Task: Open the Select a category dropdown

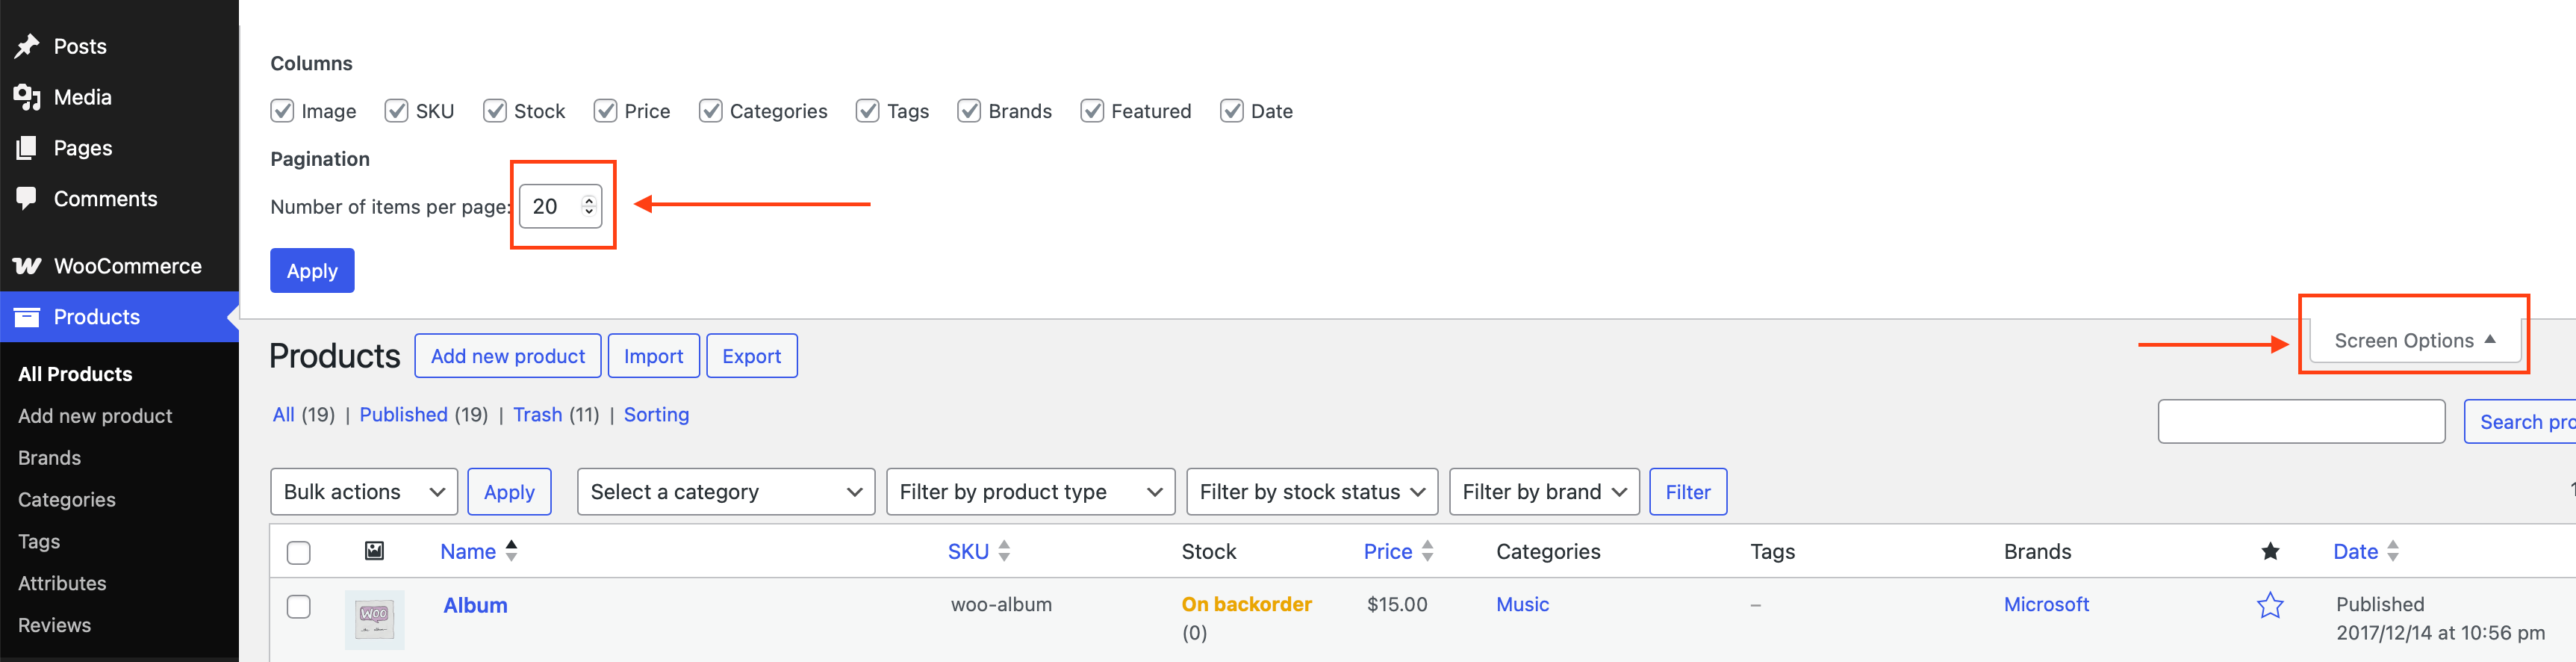Action: point(726,492)
